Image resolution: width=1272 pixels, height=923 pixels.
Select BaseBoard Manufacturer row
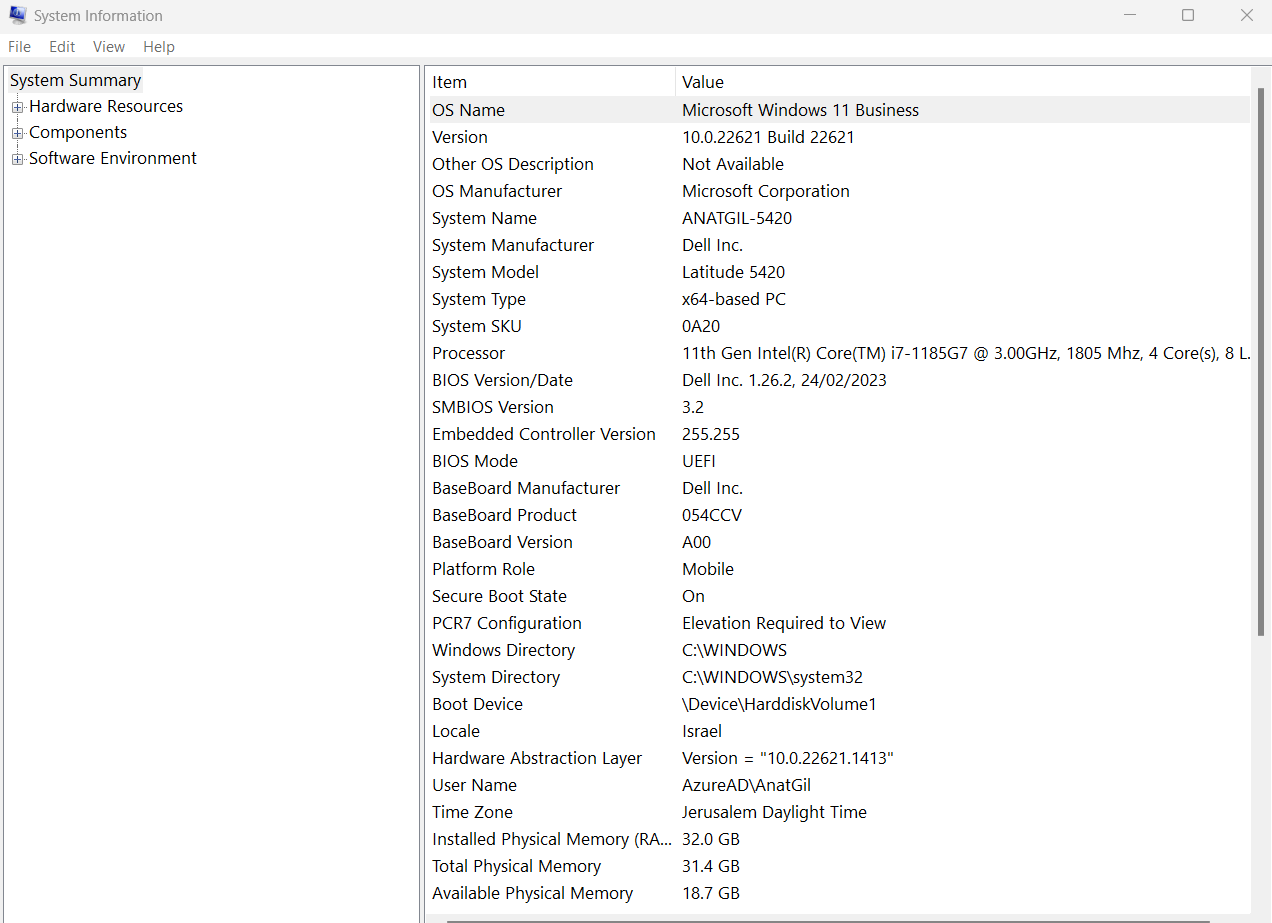(x=840, y=488)
